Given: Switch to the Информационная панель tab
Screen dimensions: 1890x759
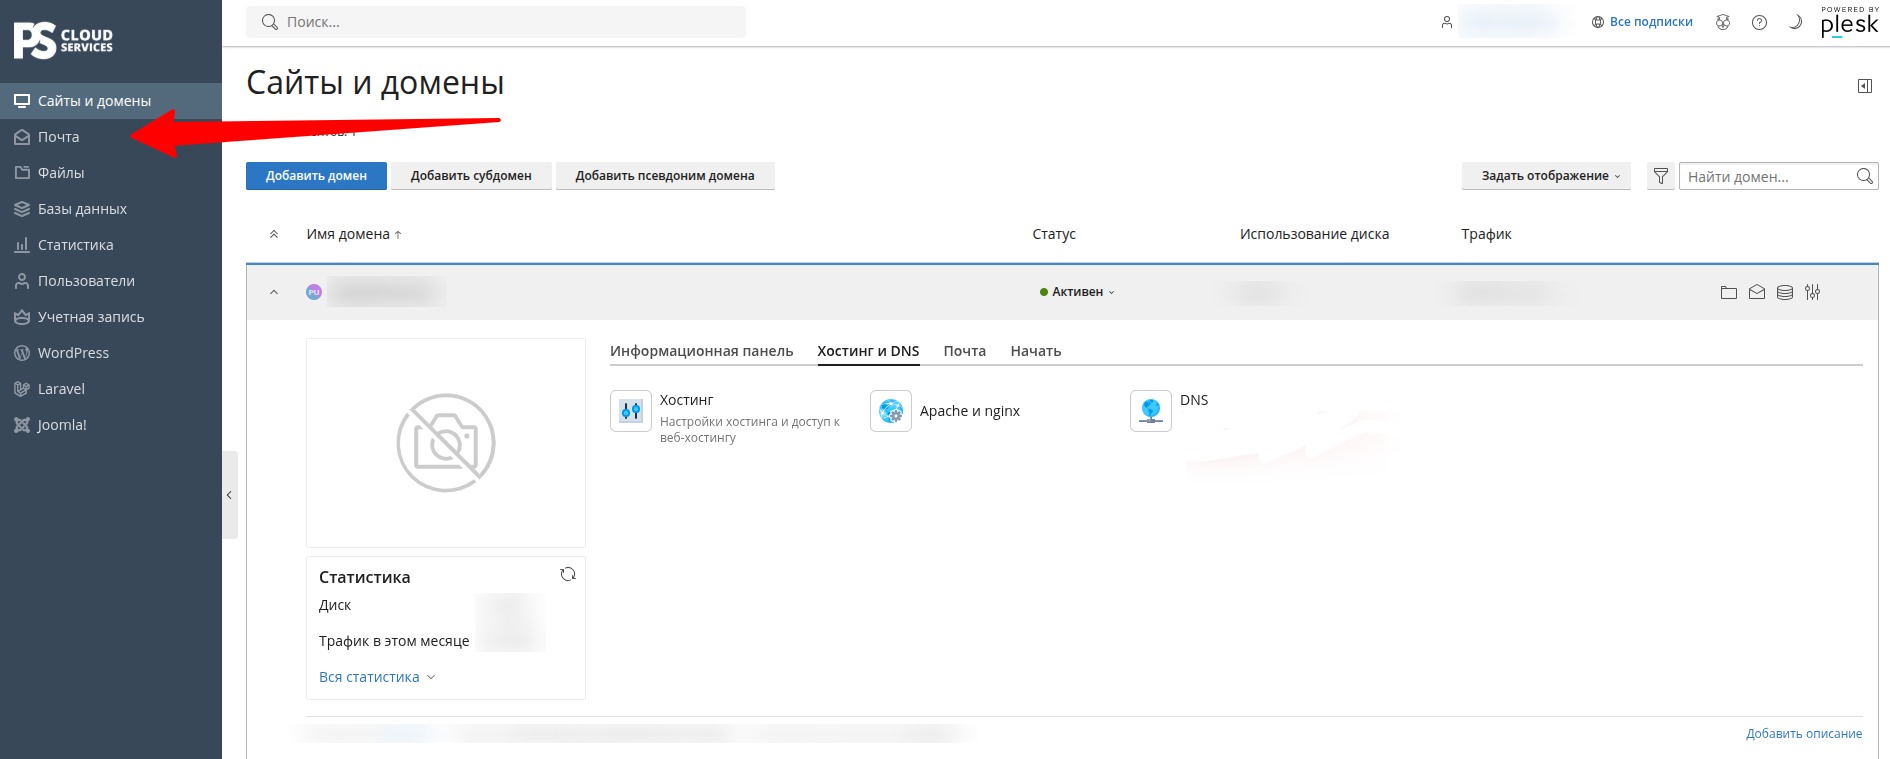Looking at the screenshot, I should [701, 351].
